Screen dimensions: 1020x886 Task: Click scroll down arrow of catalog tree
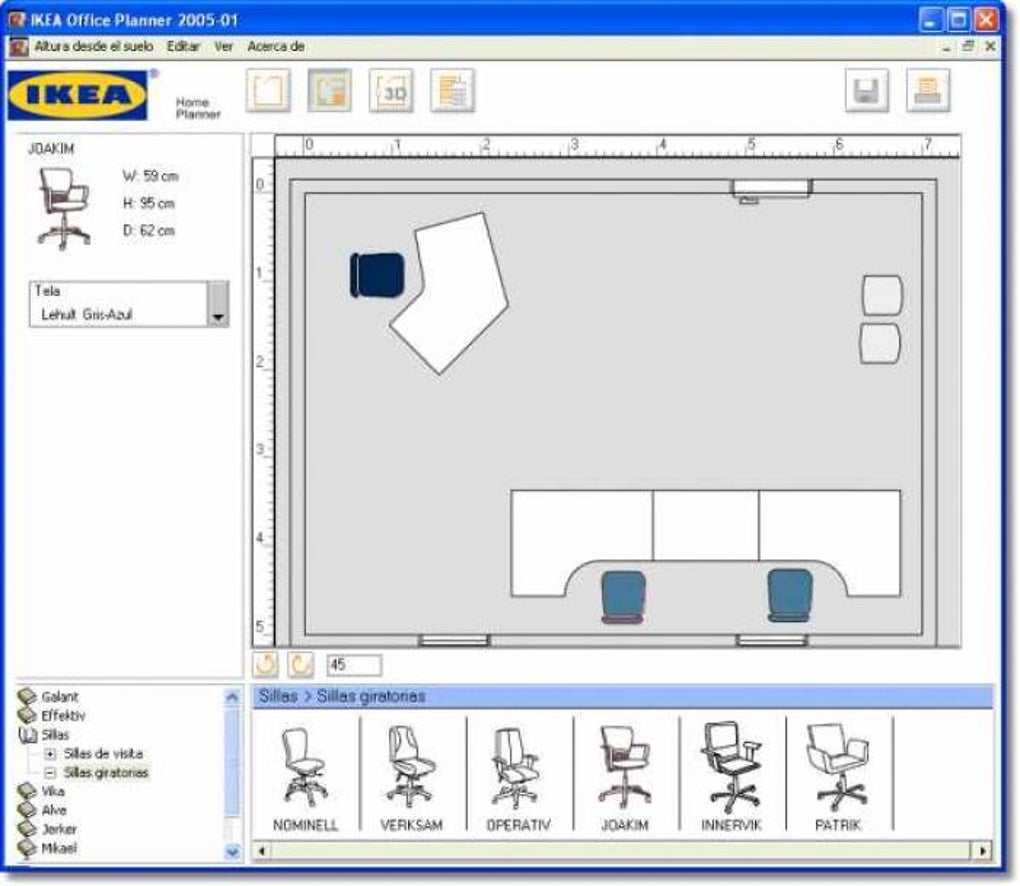232,852
